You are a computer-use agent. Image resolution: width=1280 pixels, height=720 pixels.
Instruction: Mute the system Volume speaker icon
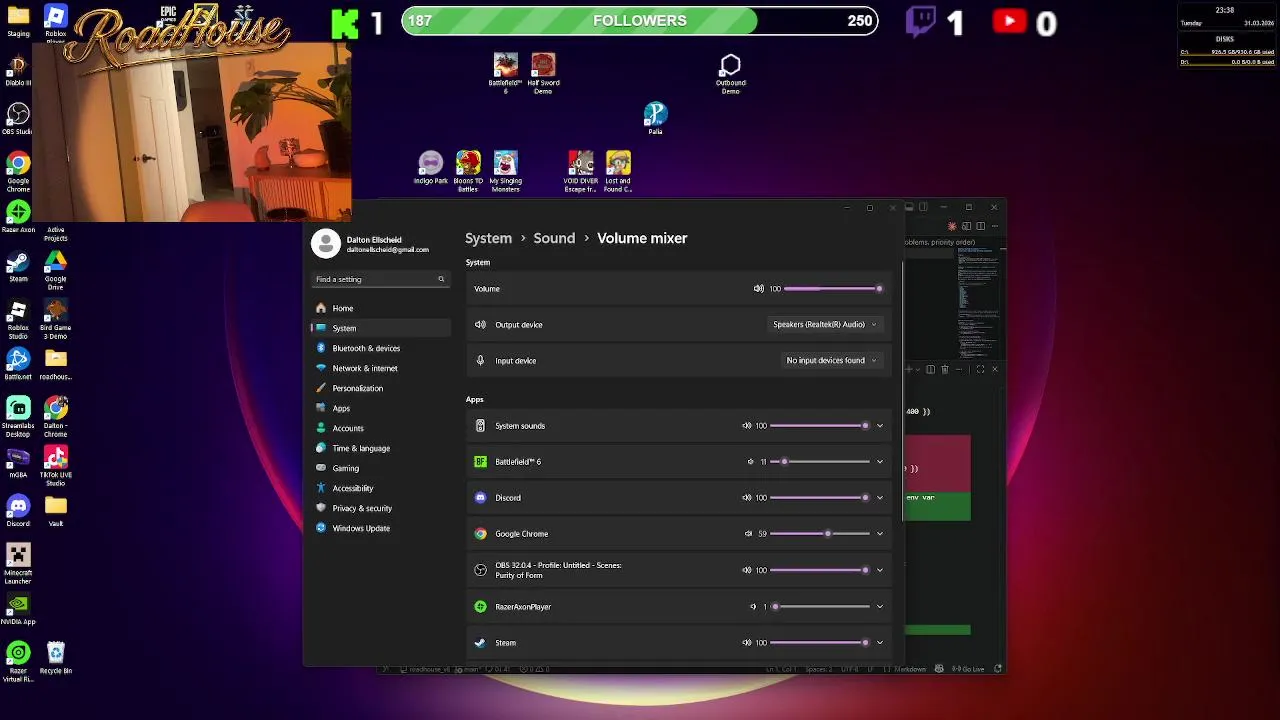coord(759,289)
